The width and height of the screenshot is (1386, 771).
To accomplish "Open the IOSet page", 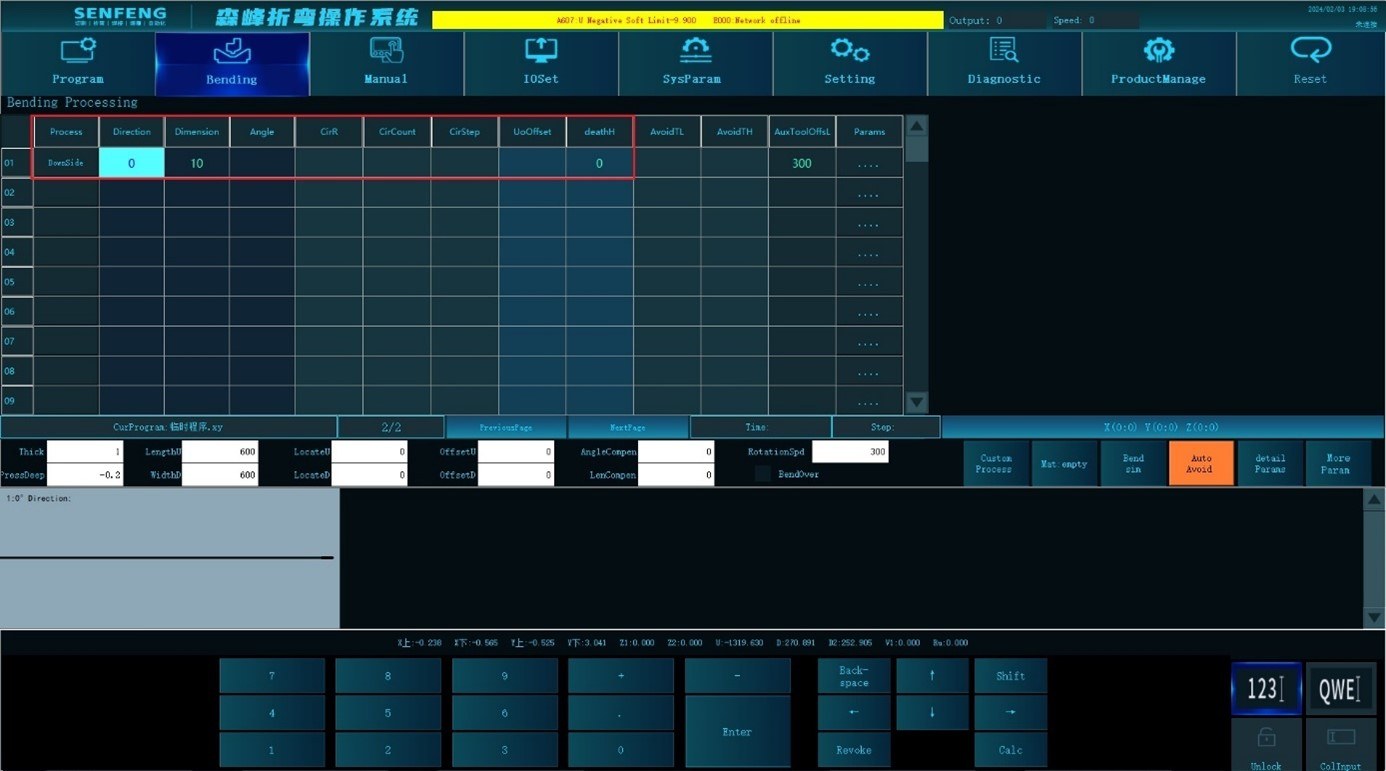I will pos(541,62).
